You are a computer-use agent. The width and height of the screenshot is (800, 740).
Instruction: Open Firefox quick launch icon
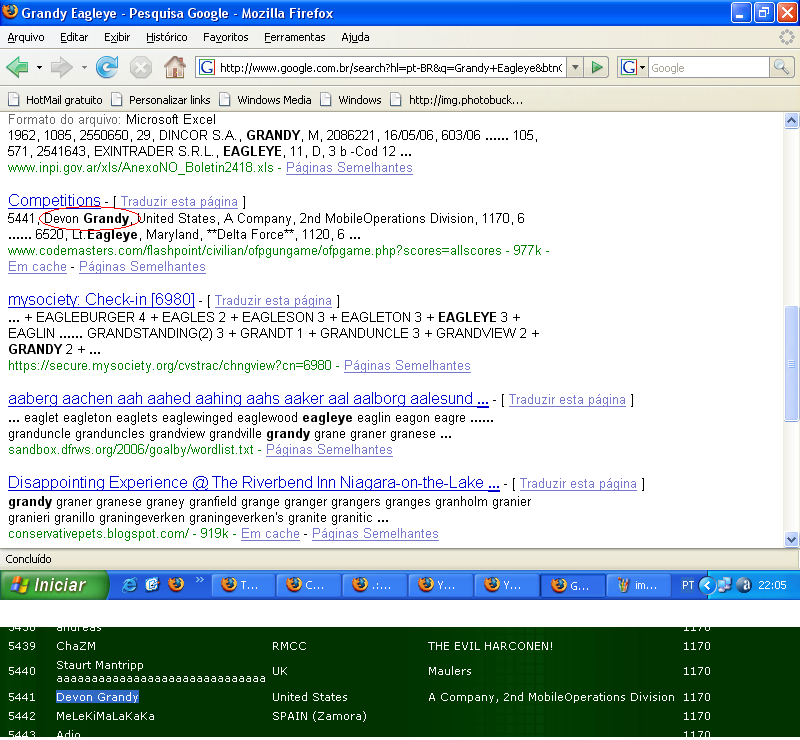coord(176,584)
